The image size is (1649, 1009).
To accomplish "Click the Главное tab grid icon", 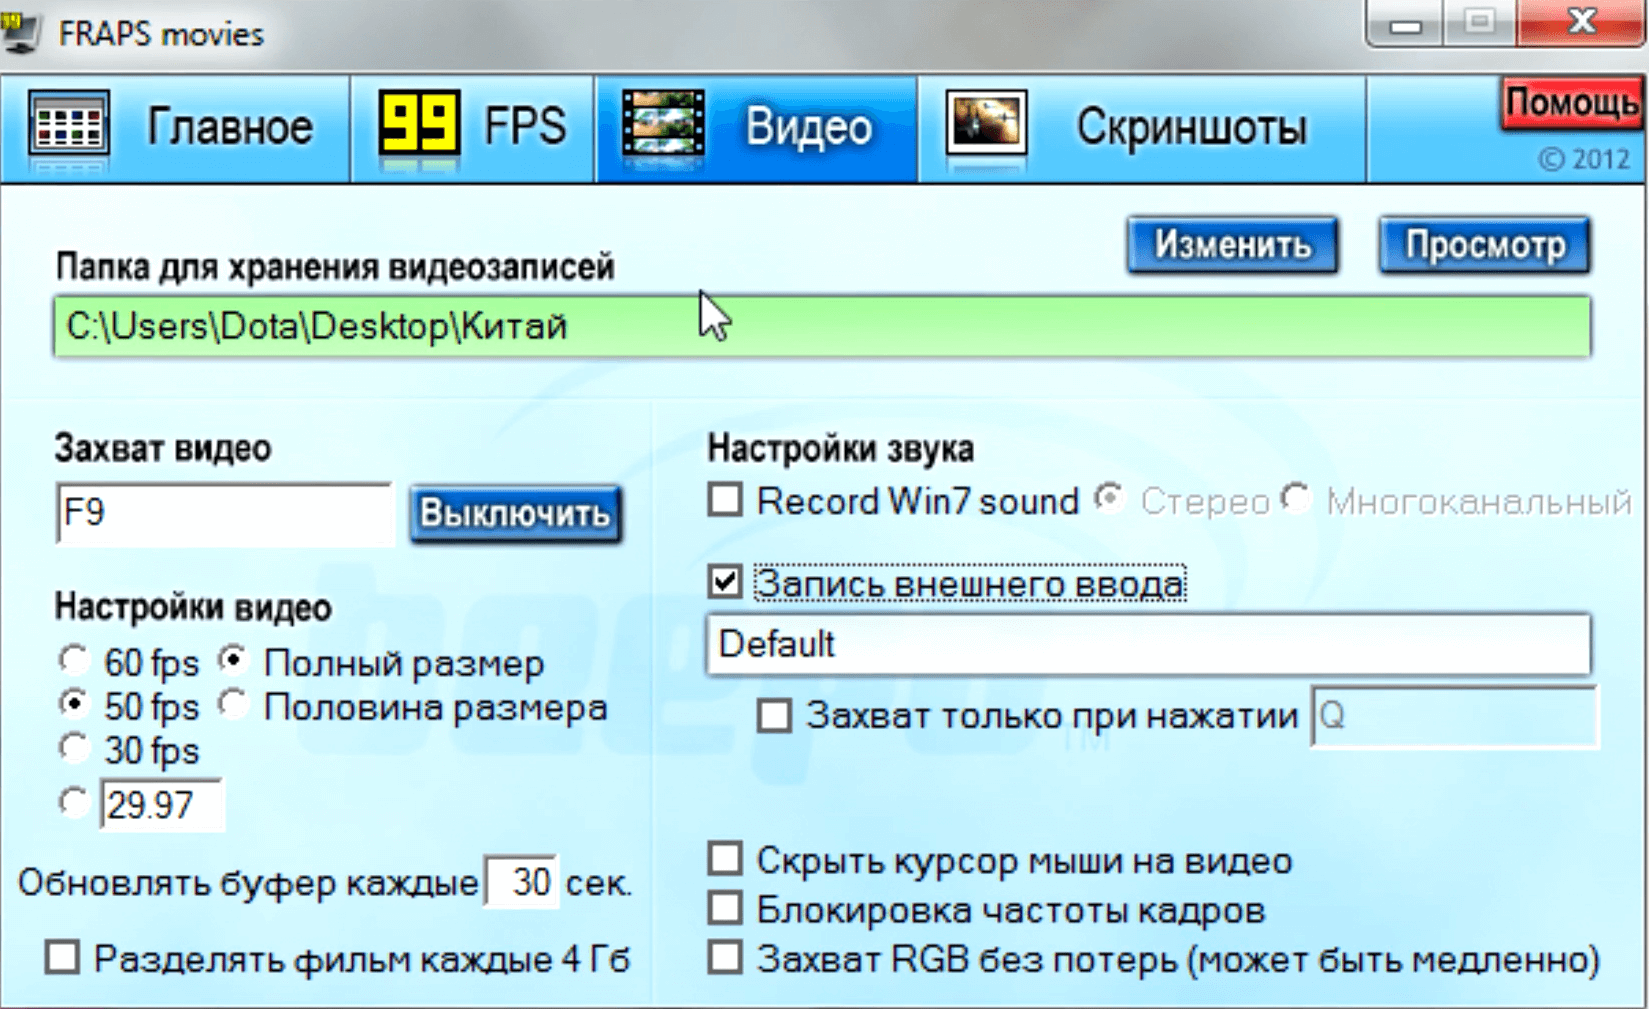I will tap(68, 125).
